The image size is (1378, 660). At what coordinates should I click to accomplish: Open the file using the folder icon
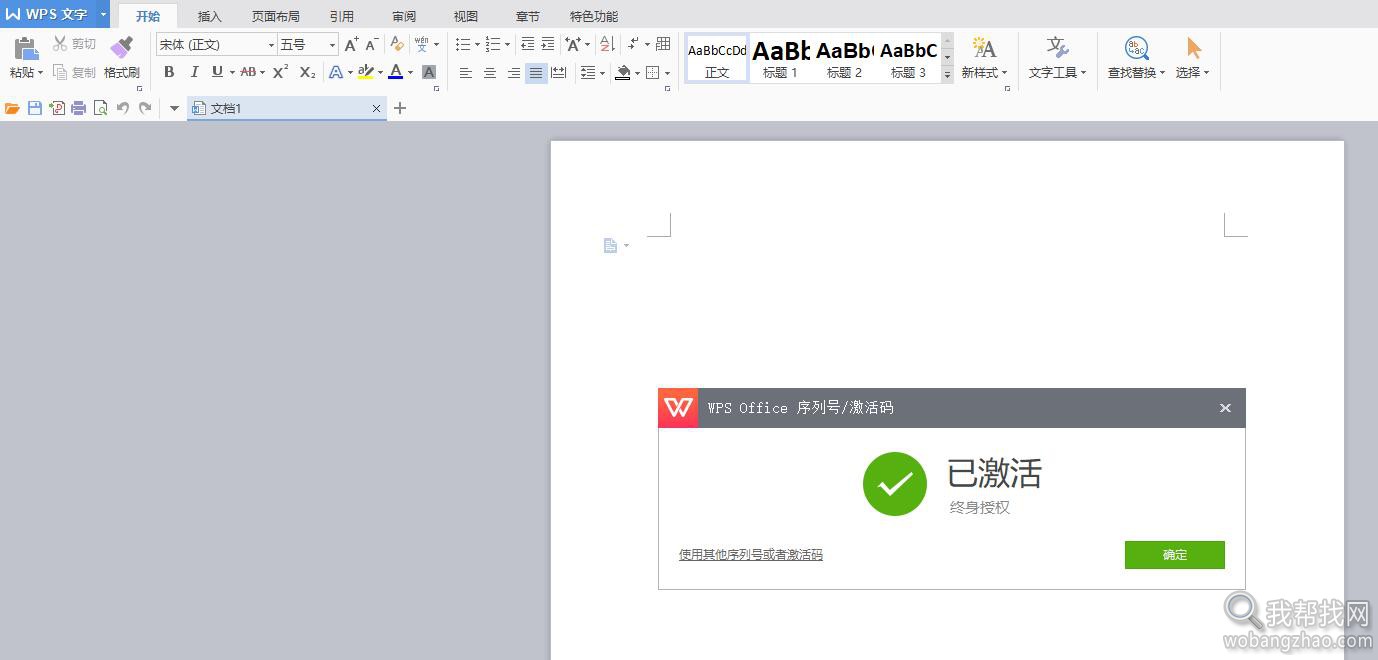coord(12,108)
